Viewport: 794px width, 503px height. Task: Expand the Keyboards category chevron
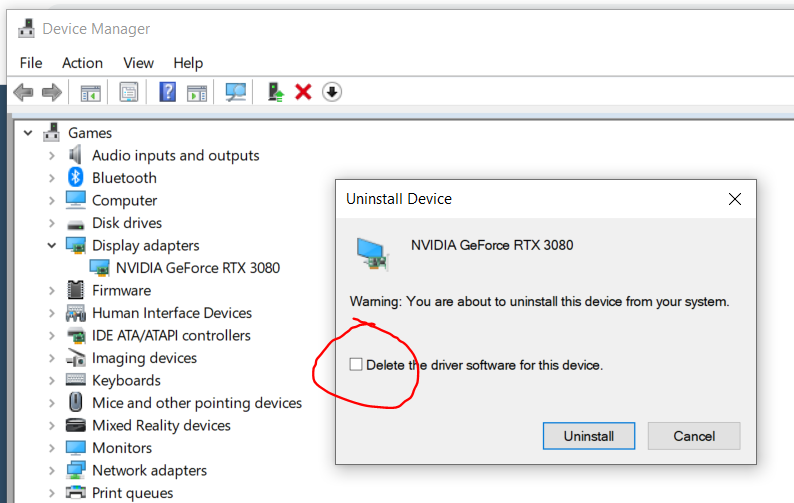[52, 380]
